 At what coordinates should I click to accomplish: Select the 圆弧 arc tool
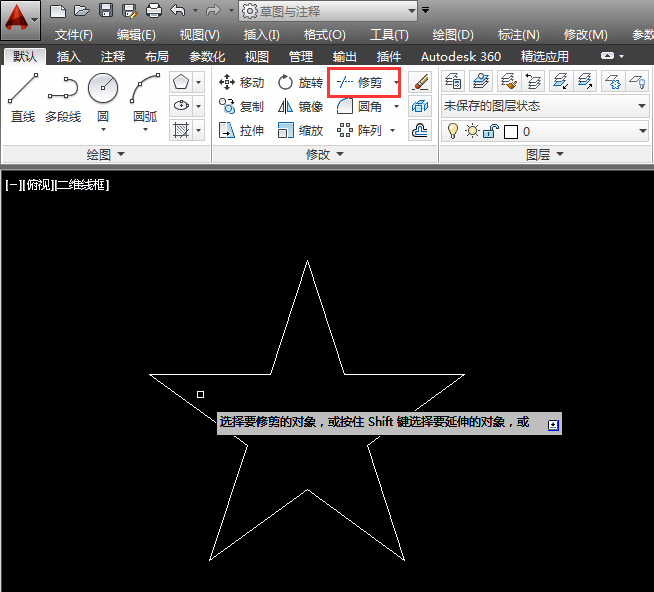point(145,97)
